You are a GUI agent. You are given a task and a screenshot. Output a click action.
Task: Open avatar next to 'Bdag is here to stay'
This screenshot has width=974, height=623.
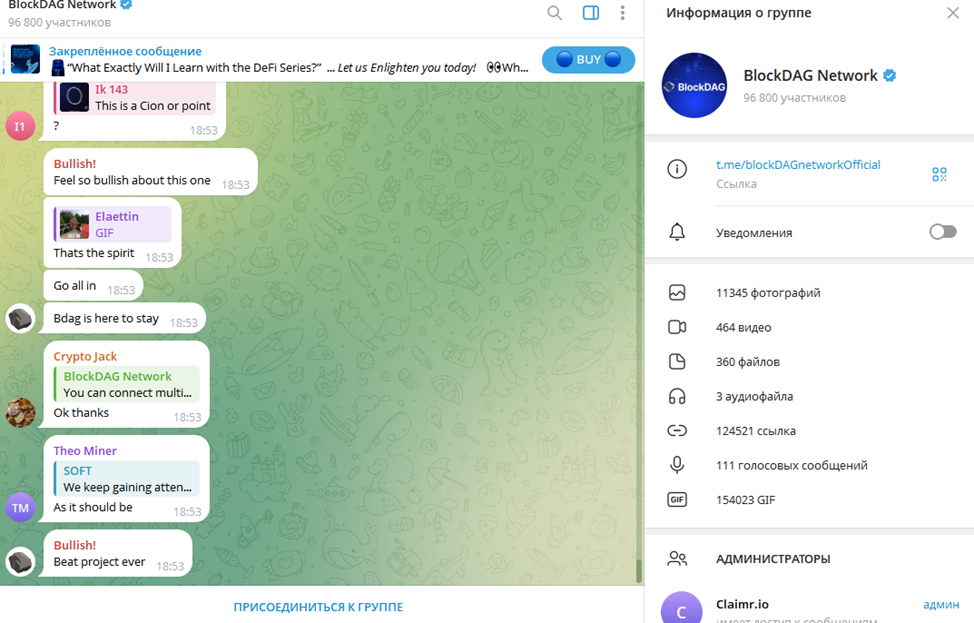(x=20, y=319)
